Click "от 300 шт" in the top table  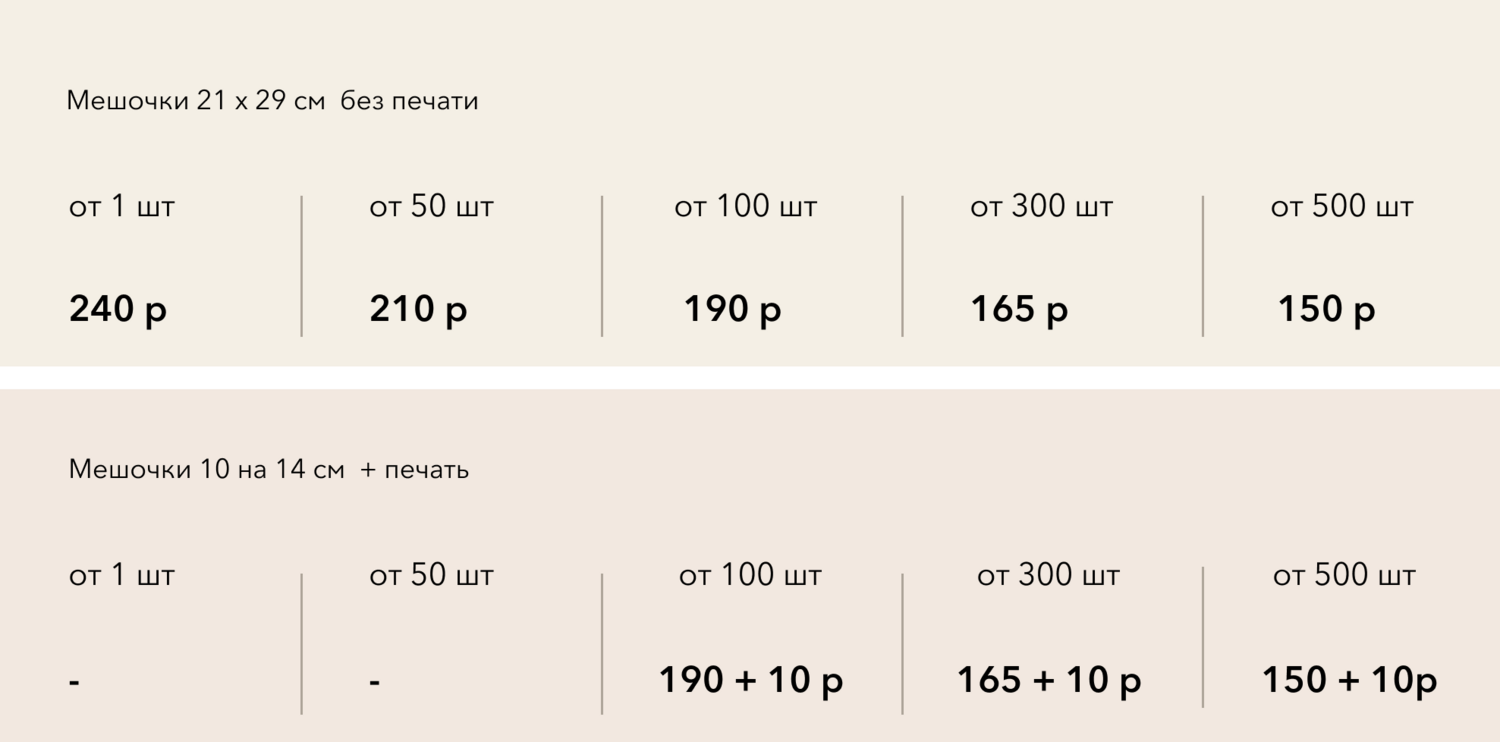[x=1041, y=207]
